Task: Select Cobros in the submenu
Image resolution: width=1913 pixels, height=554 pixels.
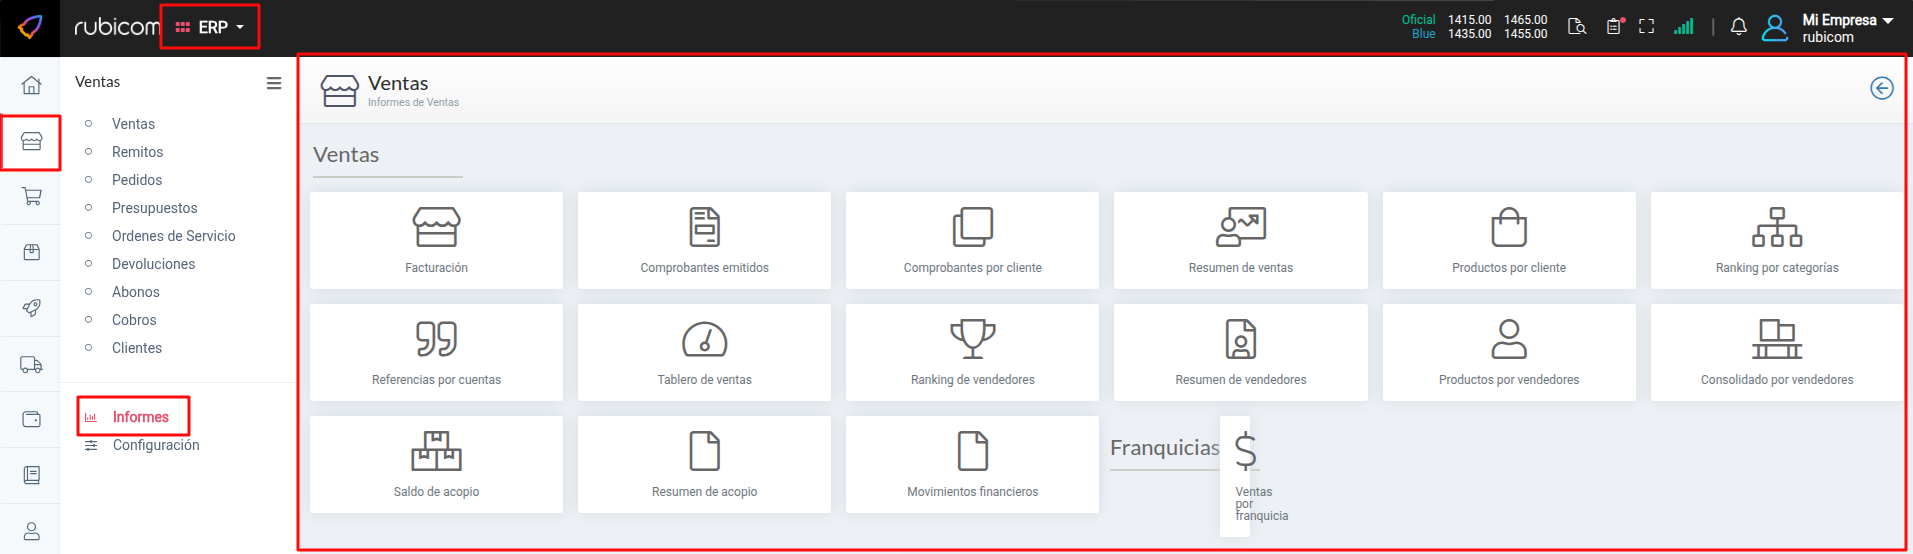Action: point(134,320)
